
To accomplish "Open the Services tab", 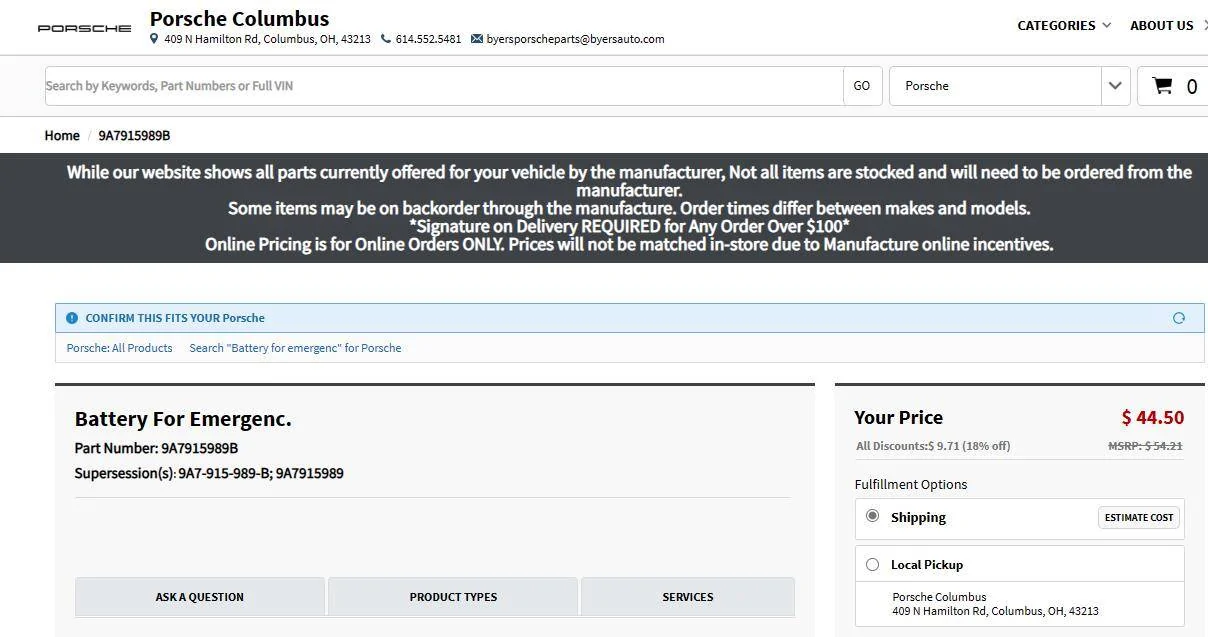I will 688,597.
